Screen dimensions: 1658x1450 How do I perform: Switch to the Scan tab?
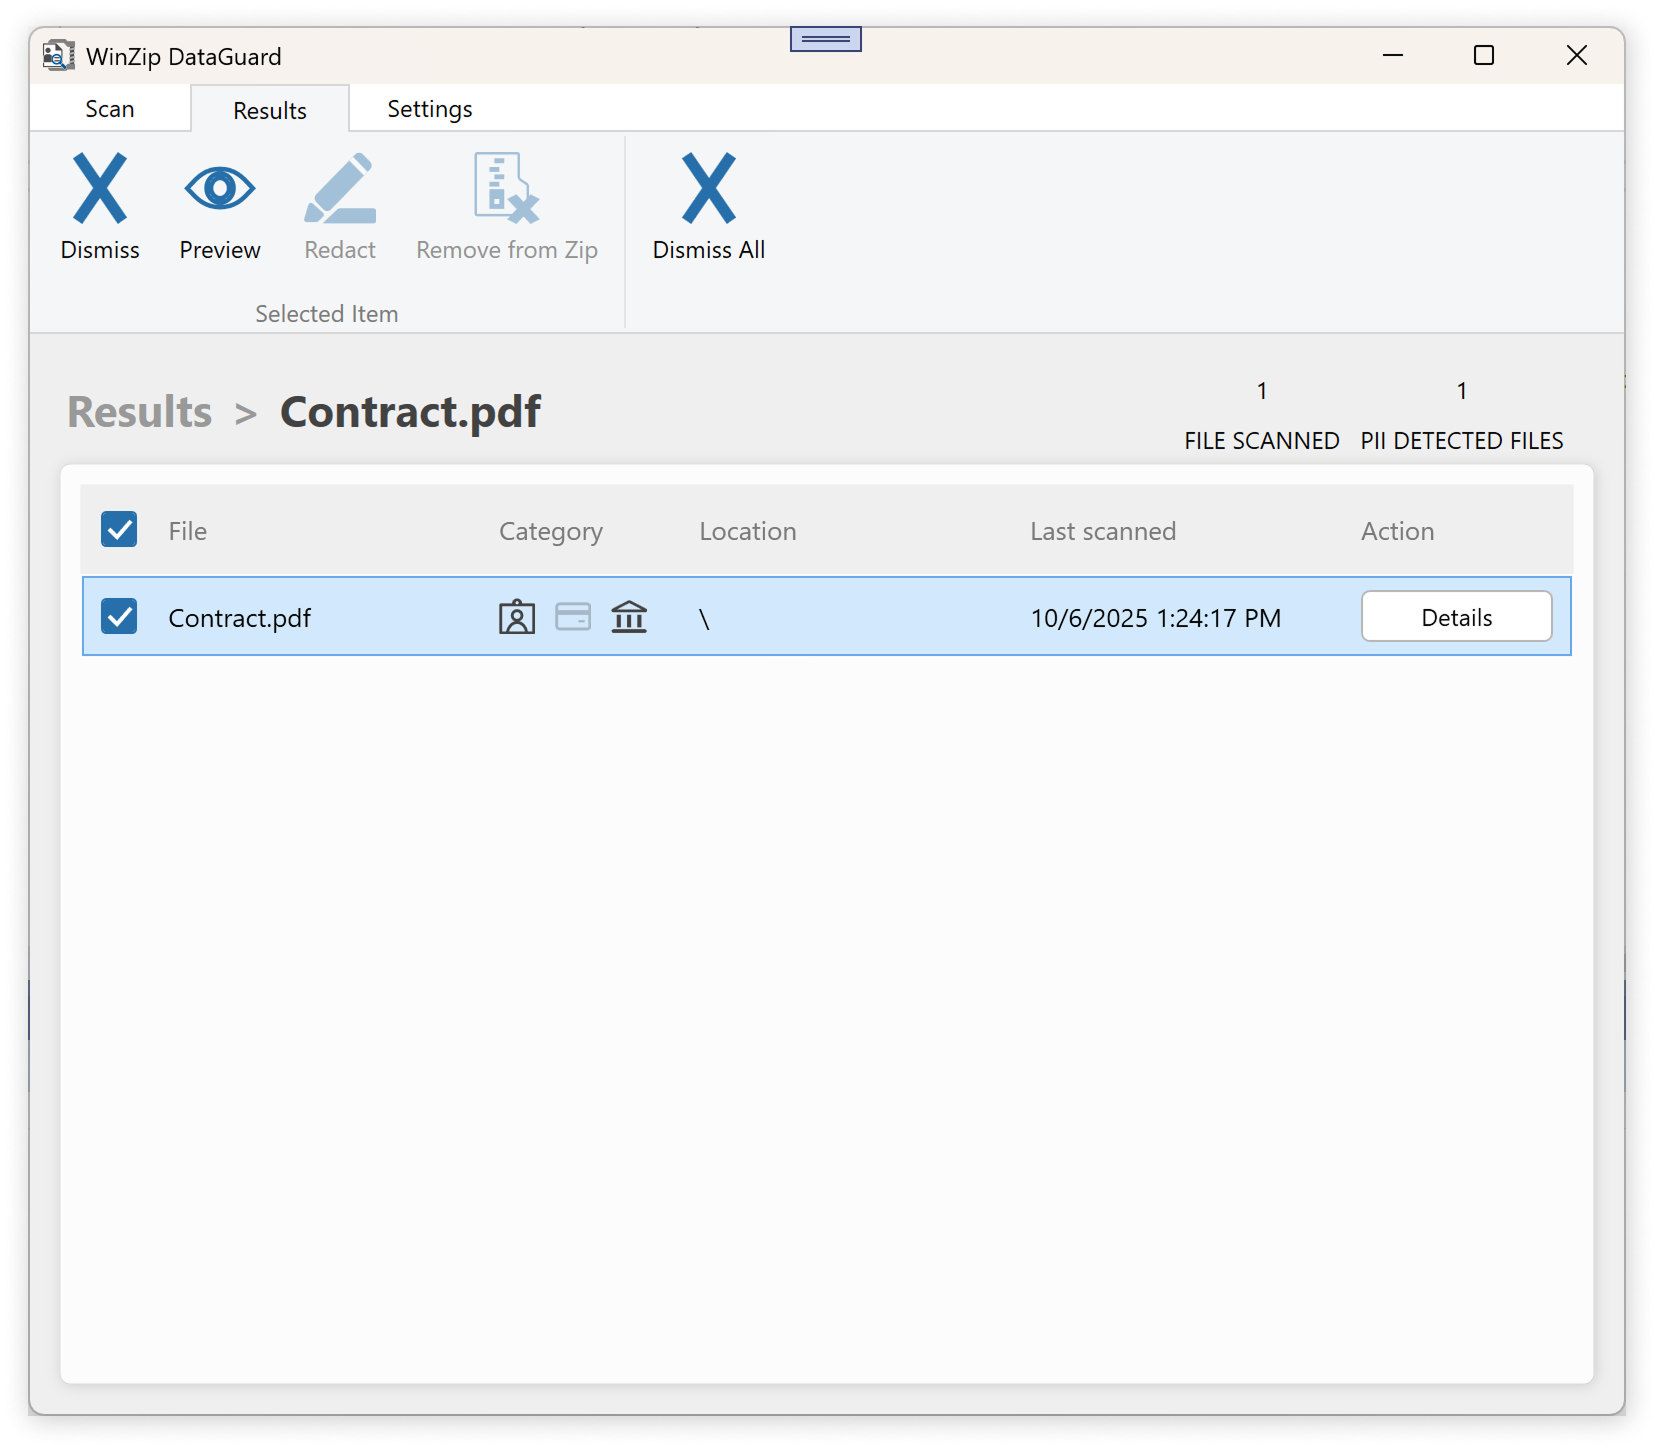pyautogui.click(x=110, y=109)
